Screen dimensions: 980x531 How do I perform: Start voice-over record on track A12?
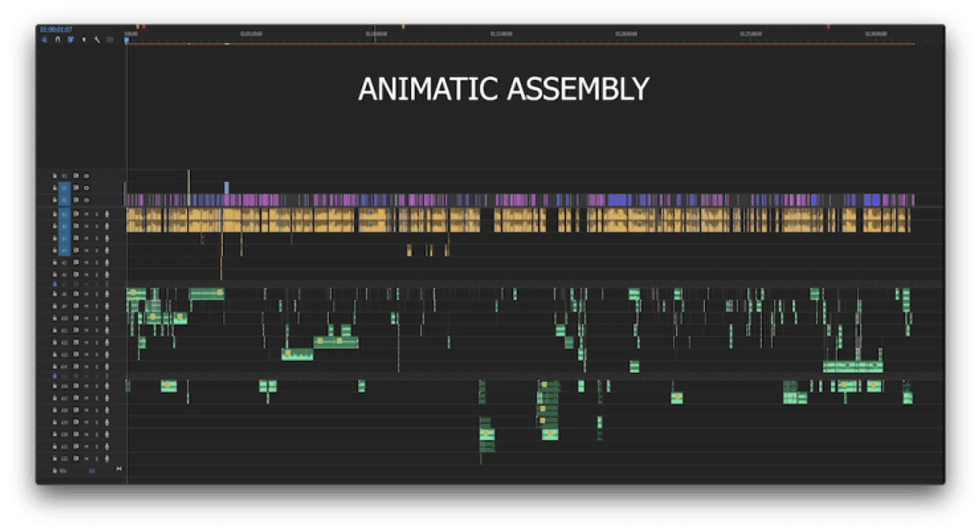(107, 343)
